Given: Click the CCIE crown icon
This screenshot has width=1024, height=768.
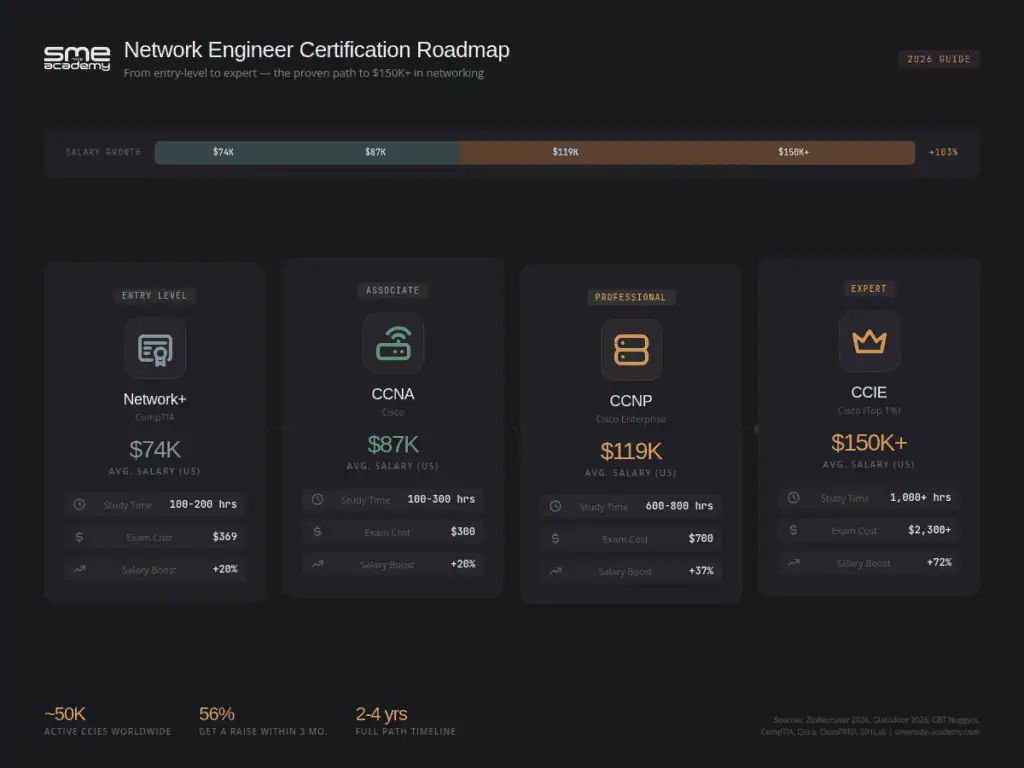Looking at the screenshot, I should (x=869, y=341).
